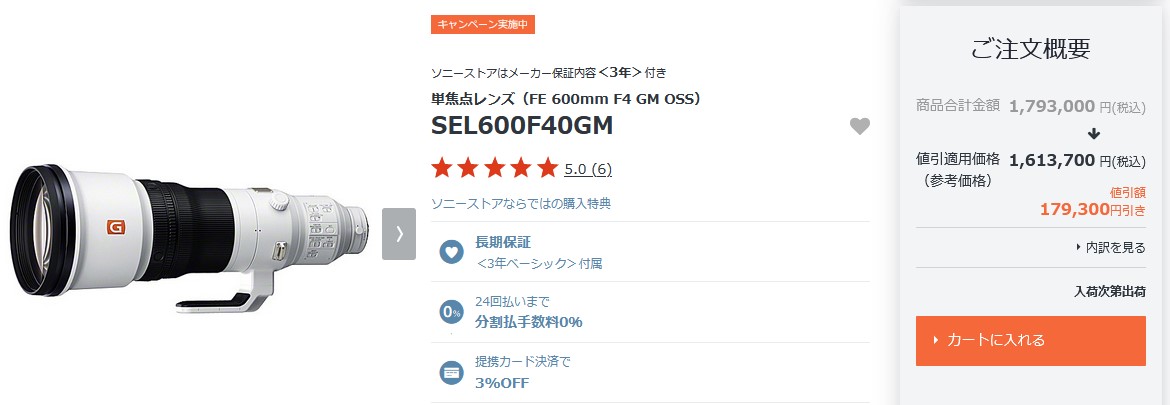Click the 179,300円引き discount amount
The image size is (1170, 405).
tap(1092, 210)
